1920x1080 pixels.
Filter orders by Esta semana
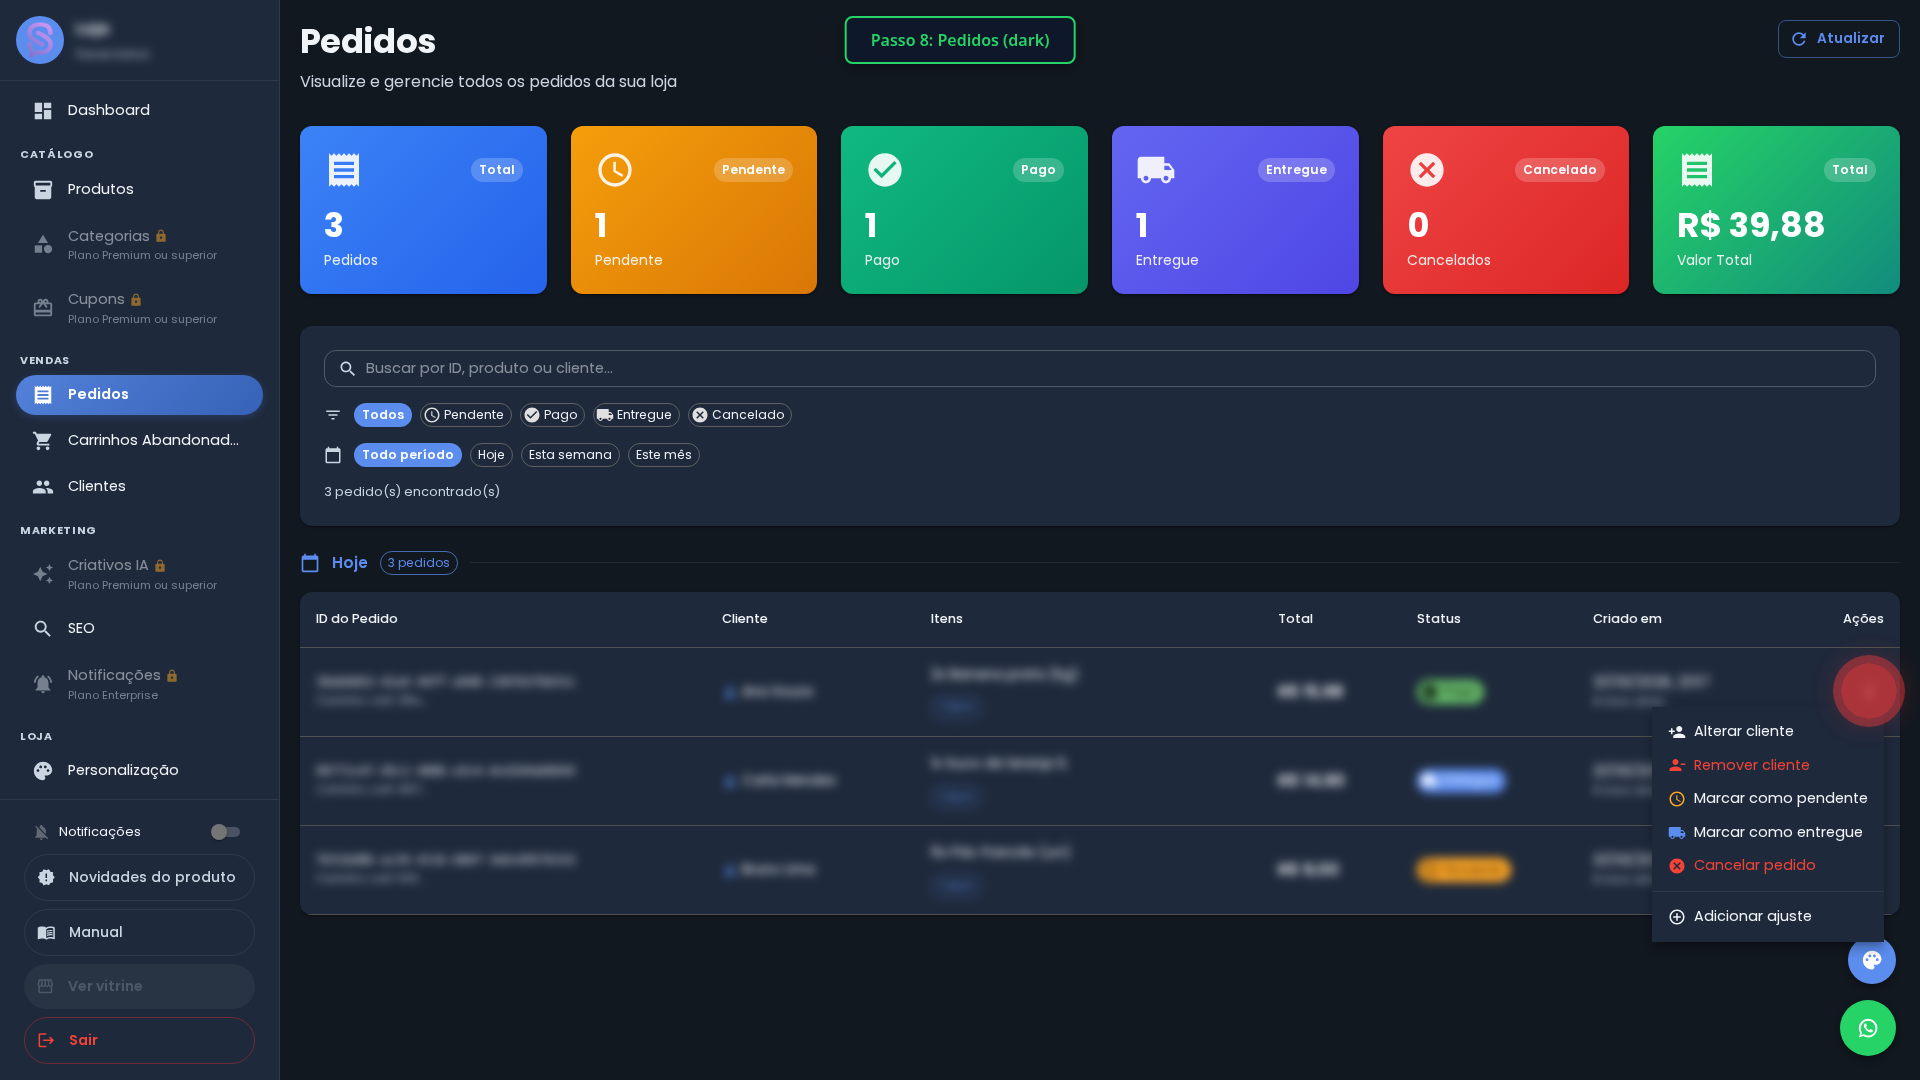click(x=570, y=455)
